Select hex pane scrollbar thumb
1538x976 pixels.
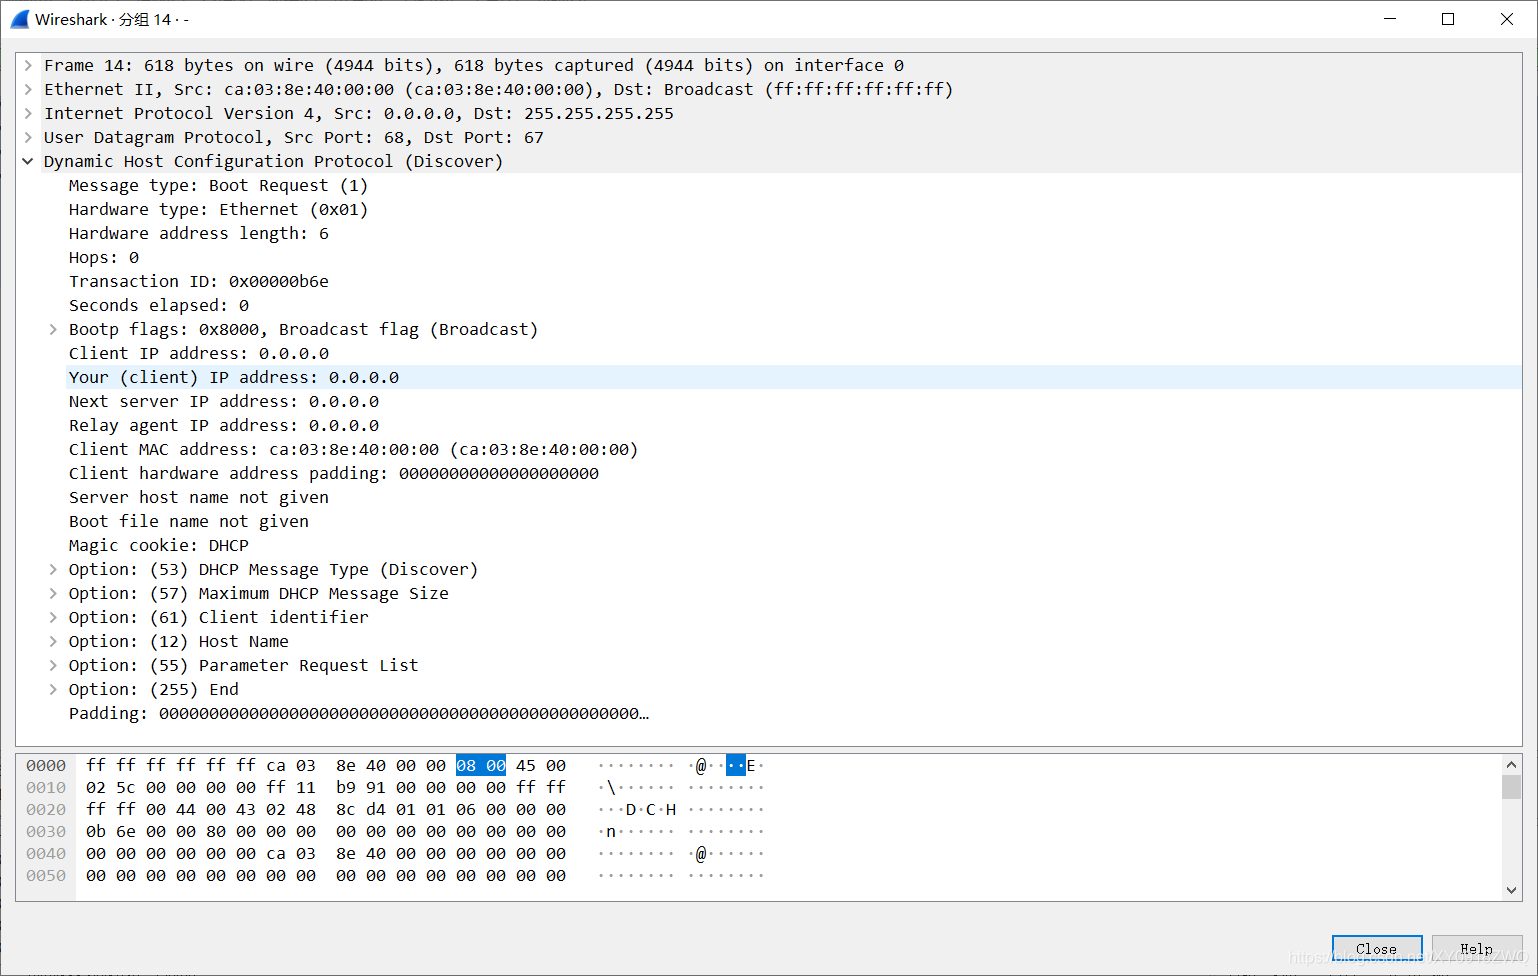click(x=1511, y=787)
